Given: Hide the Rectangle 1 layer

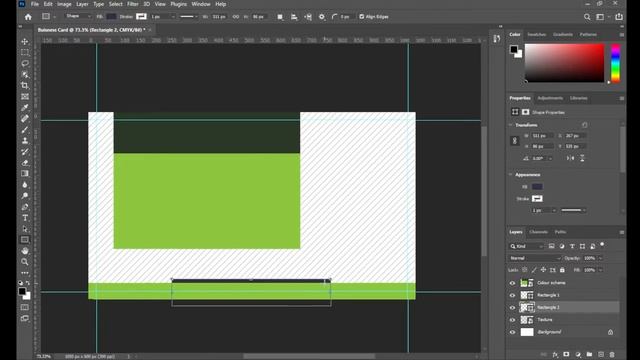Looking at the screenshot, I should pos(512,295).
